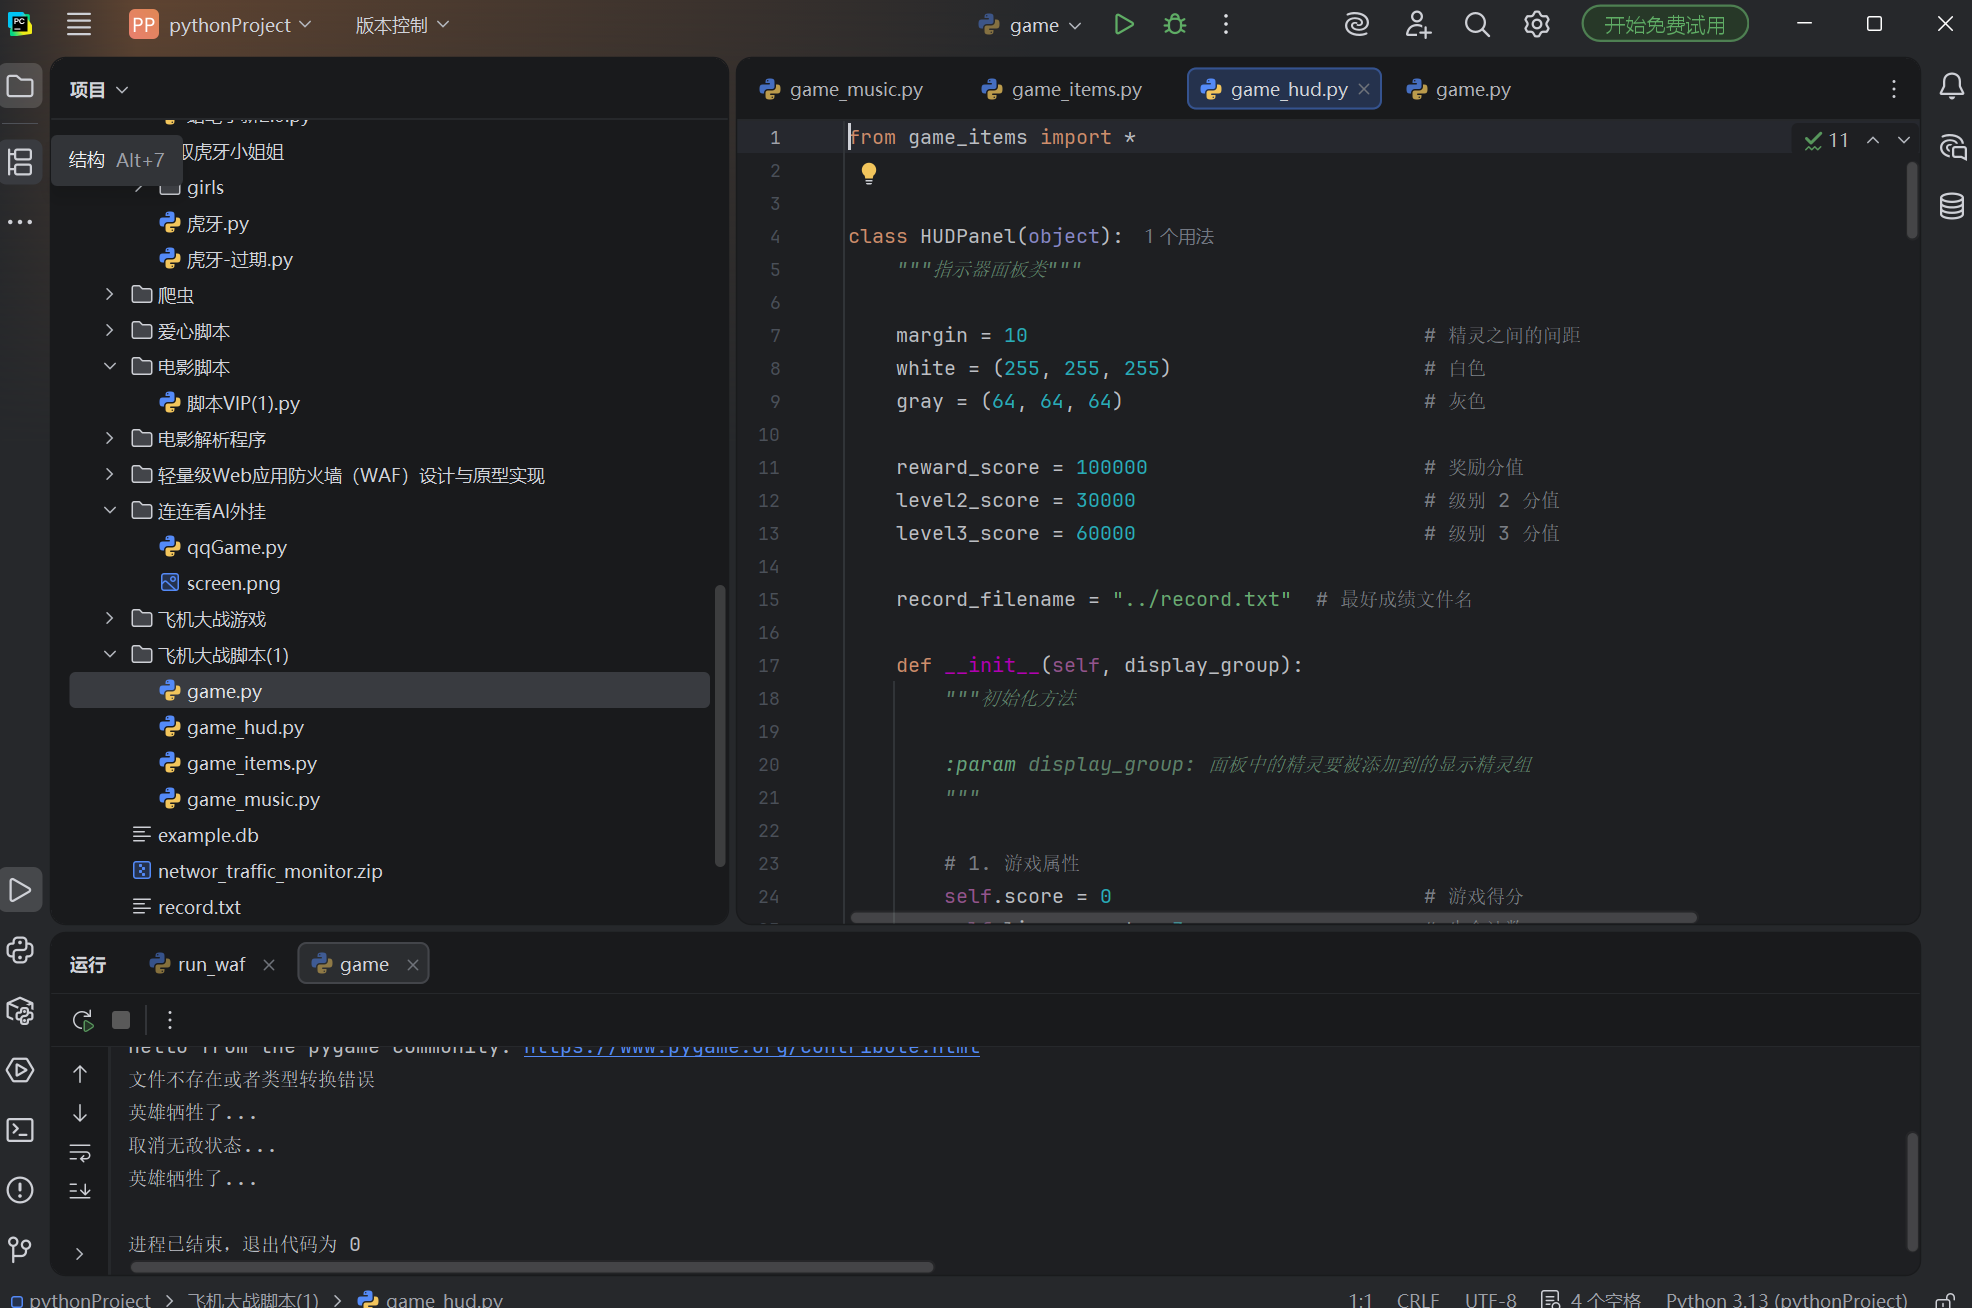Close the game_hud.py tab
1972x1308 pixels.
(x=1364, y=89)
